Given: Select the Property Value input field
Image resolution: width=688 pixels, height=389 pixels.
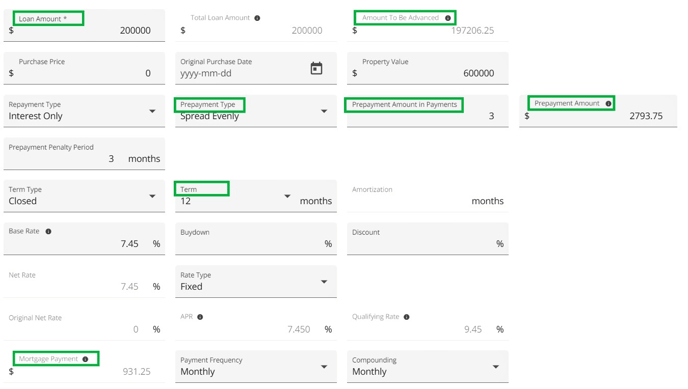Looking at the screenshot, I should (x=428, y=68).
